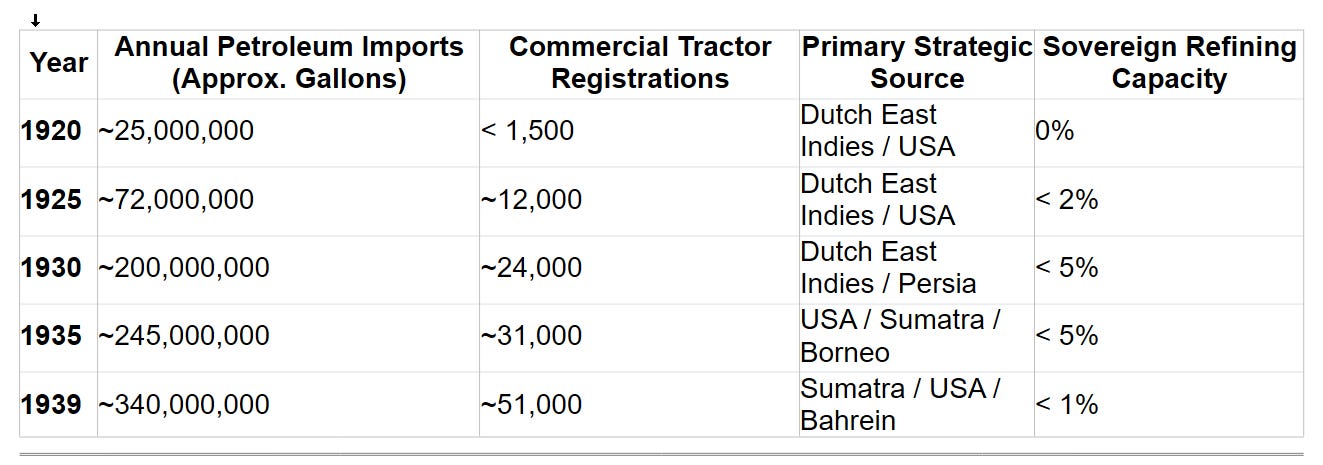Screen dimensions: 1323x465
Task: Click the 0% refining capacity cell
Action: 1169,131
